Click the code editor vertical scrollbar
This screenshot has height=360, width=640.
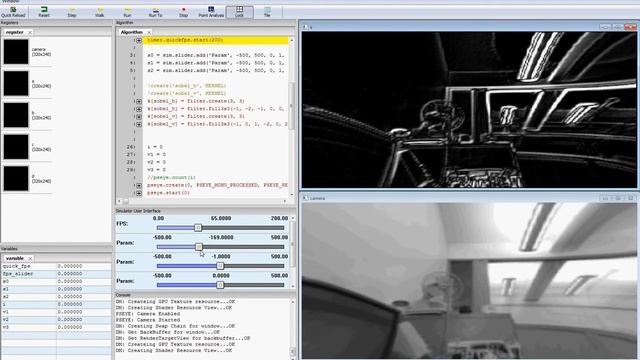(x=291, y=106)
